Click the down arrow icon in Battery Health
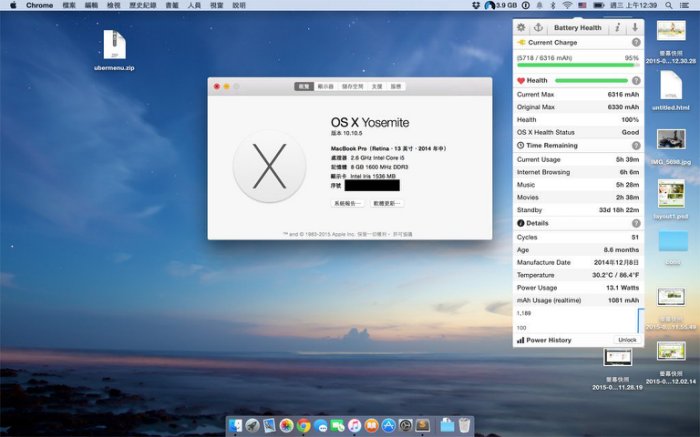The width and height of the screenshot is (700, 437). tap(635, 27)
